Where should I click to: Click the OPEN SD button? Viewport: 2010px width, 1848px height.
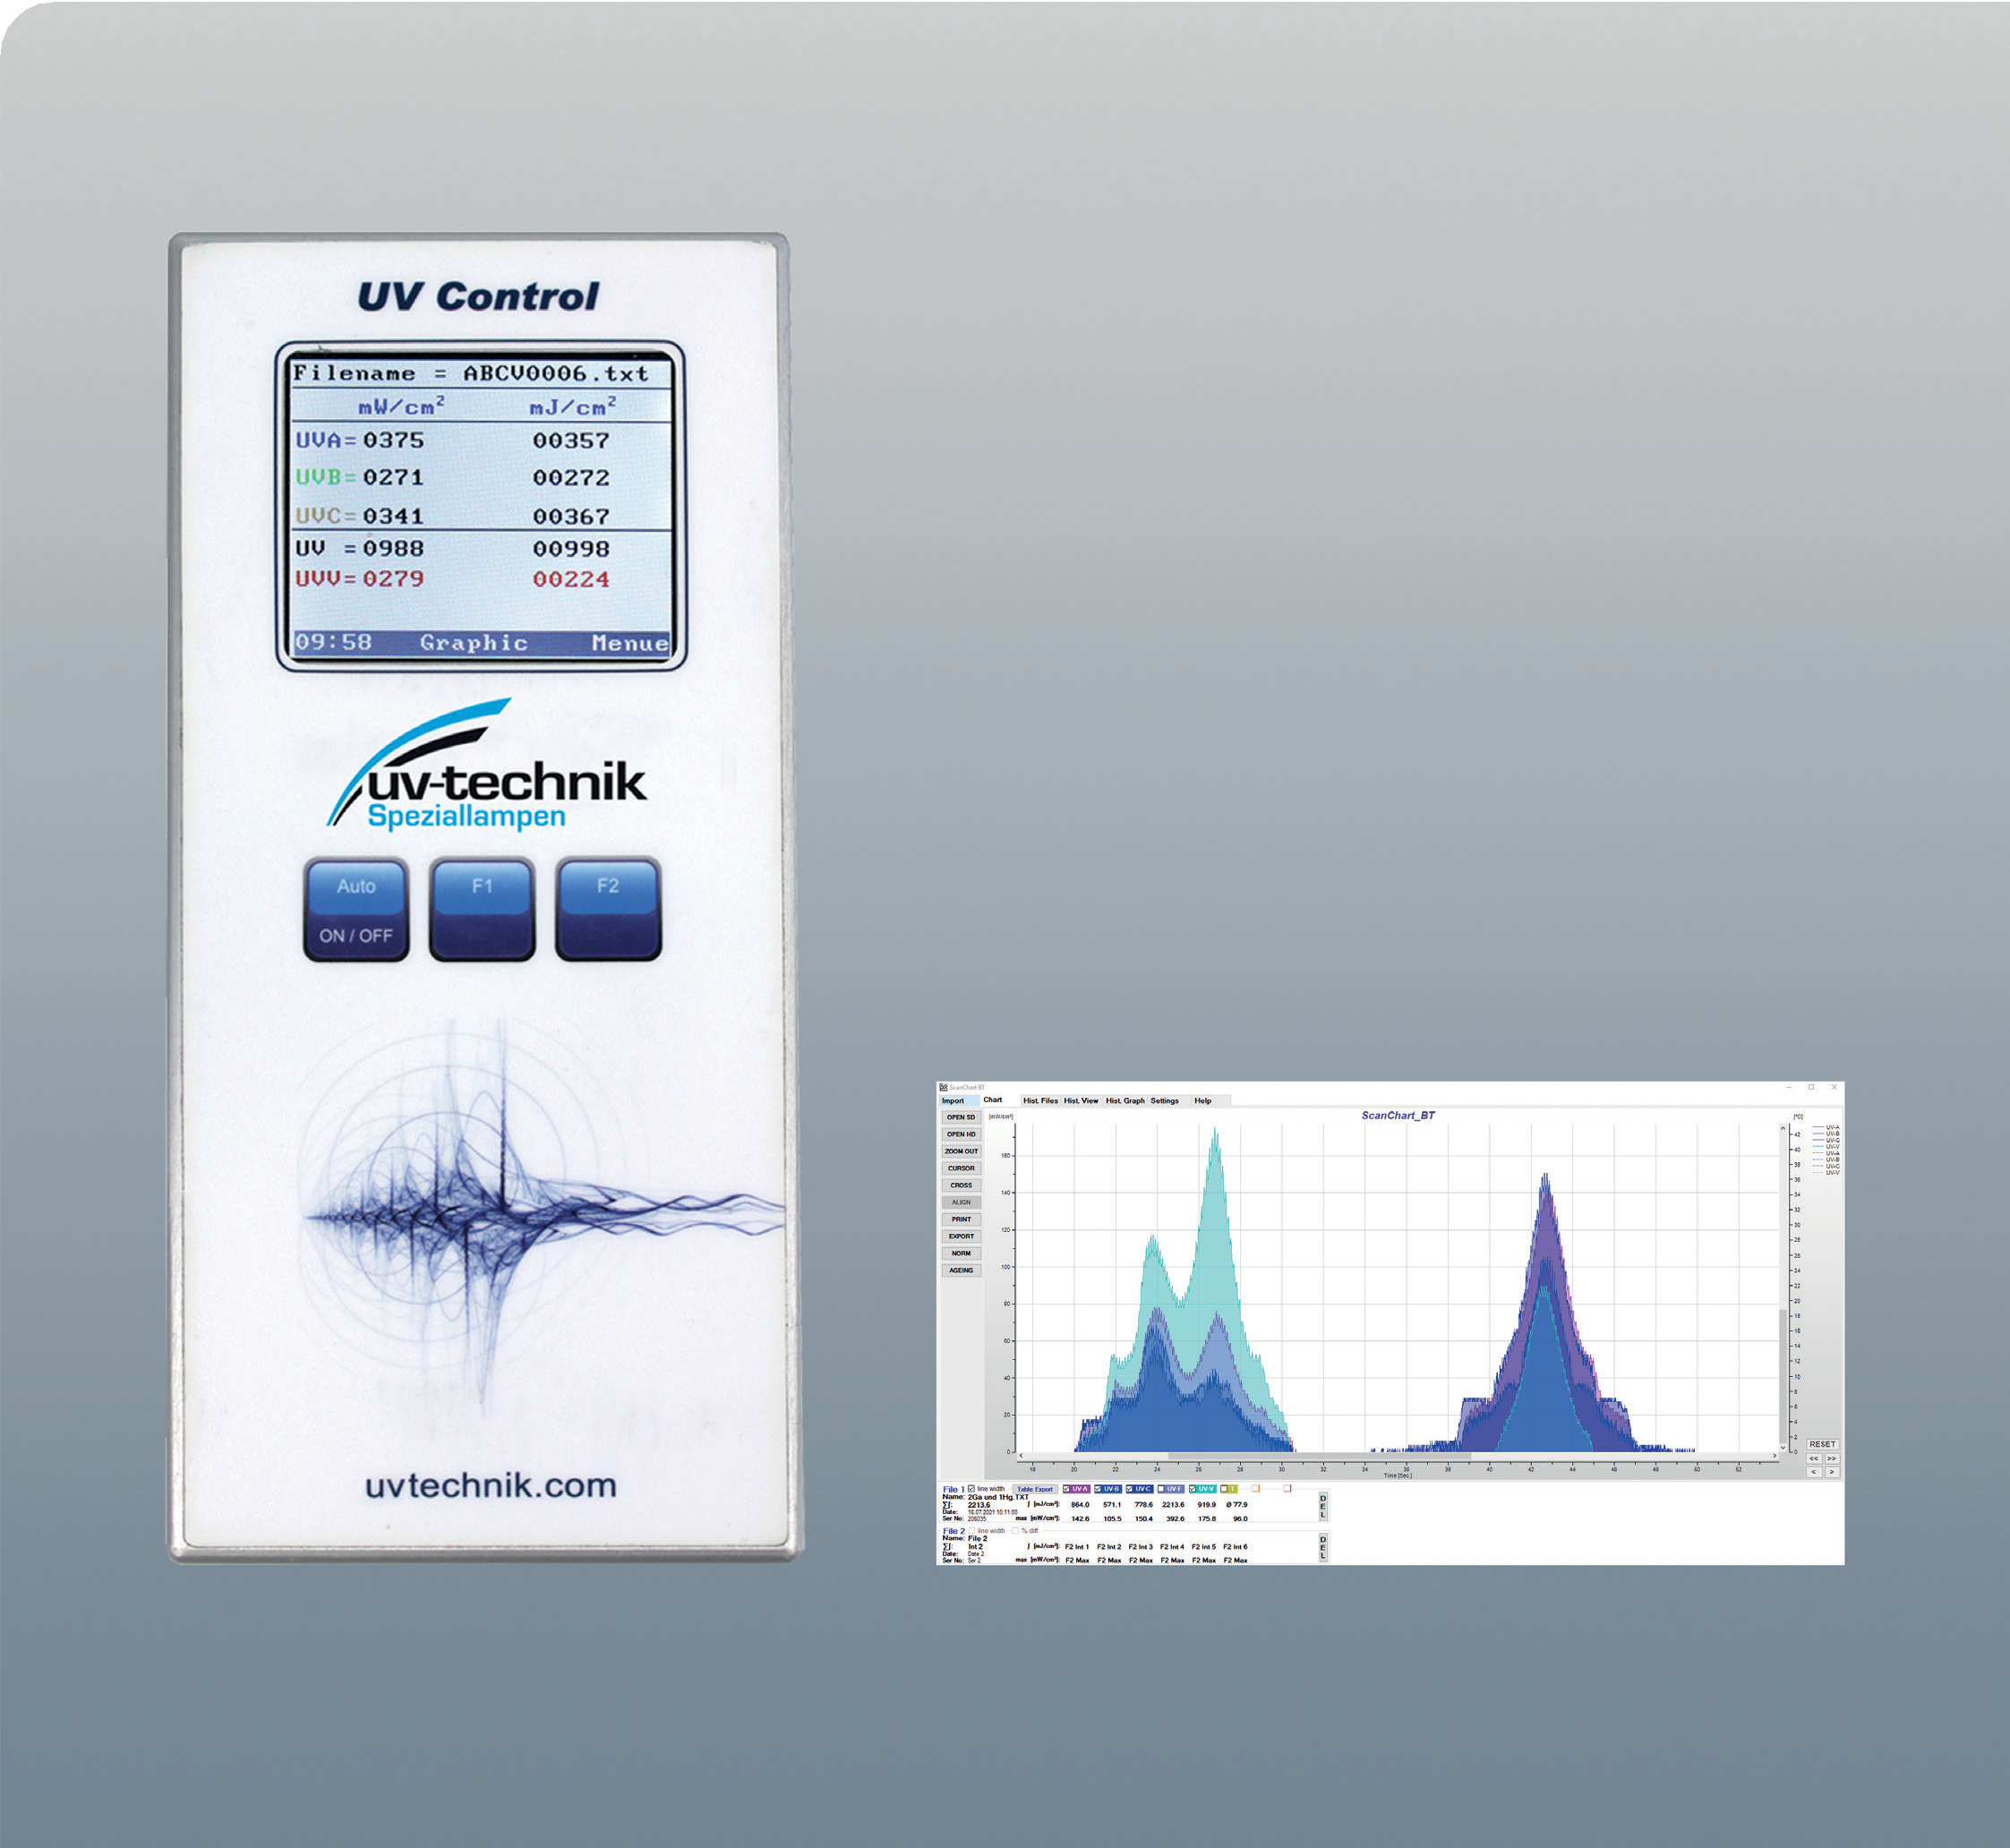click(x=961, y=1117)
